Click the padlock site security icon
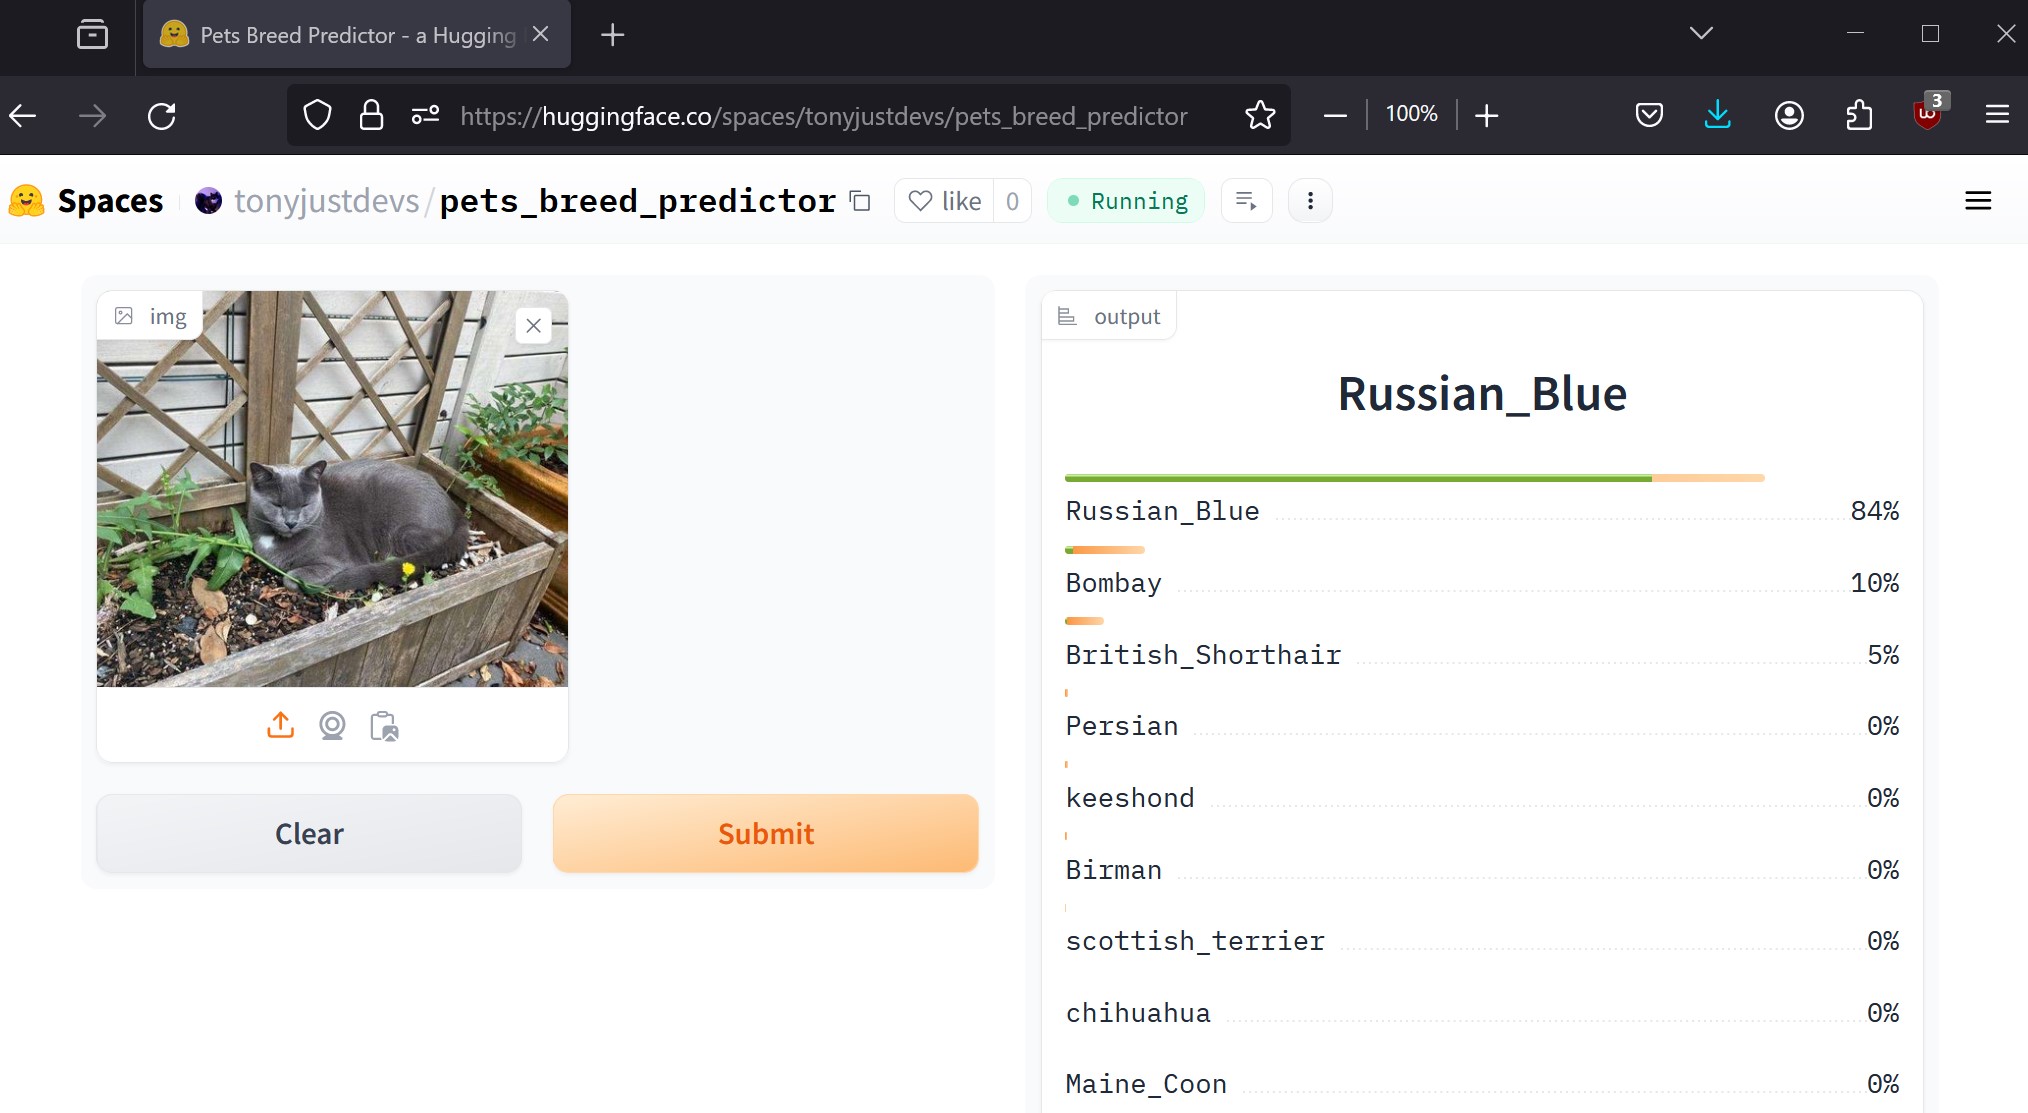 click(371, 116)
